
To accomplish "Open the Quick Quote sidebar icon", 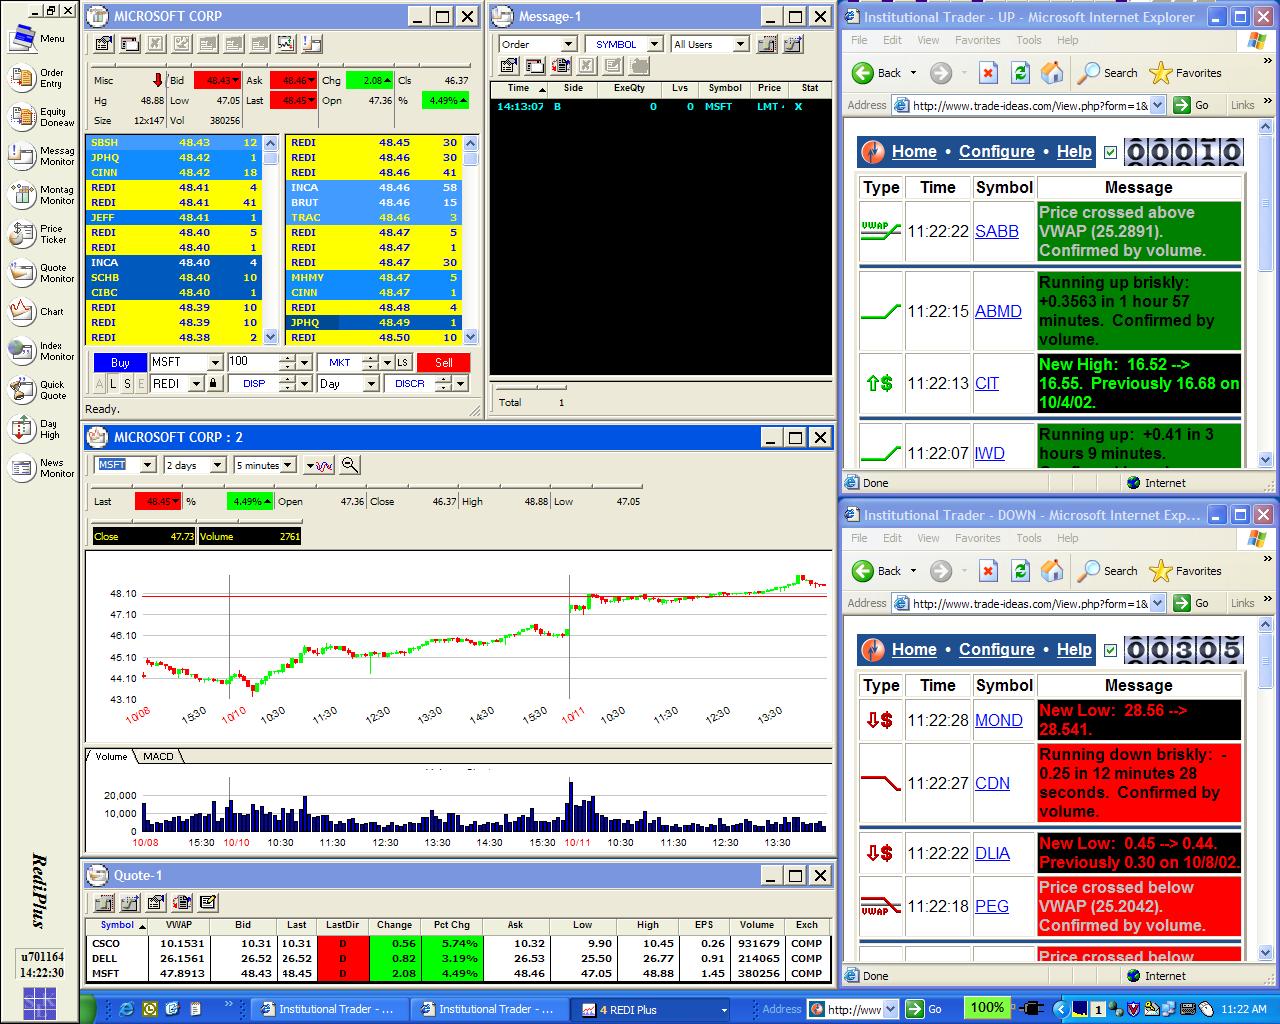I will pyautogui.click(x=22, y=390).
